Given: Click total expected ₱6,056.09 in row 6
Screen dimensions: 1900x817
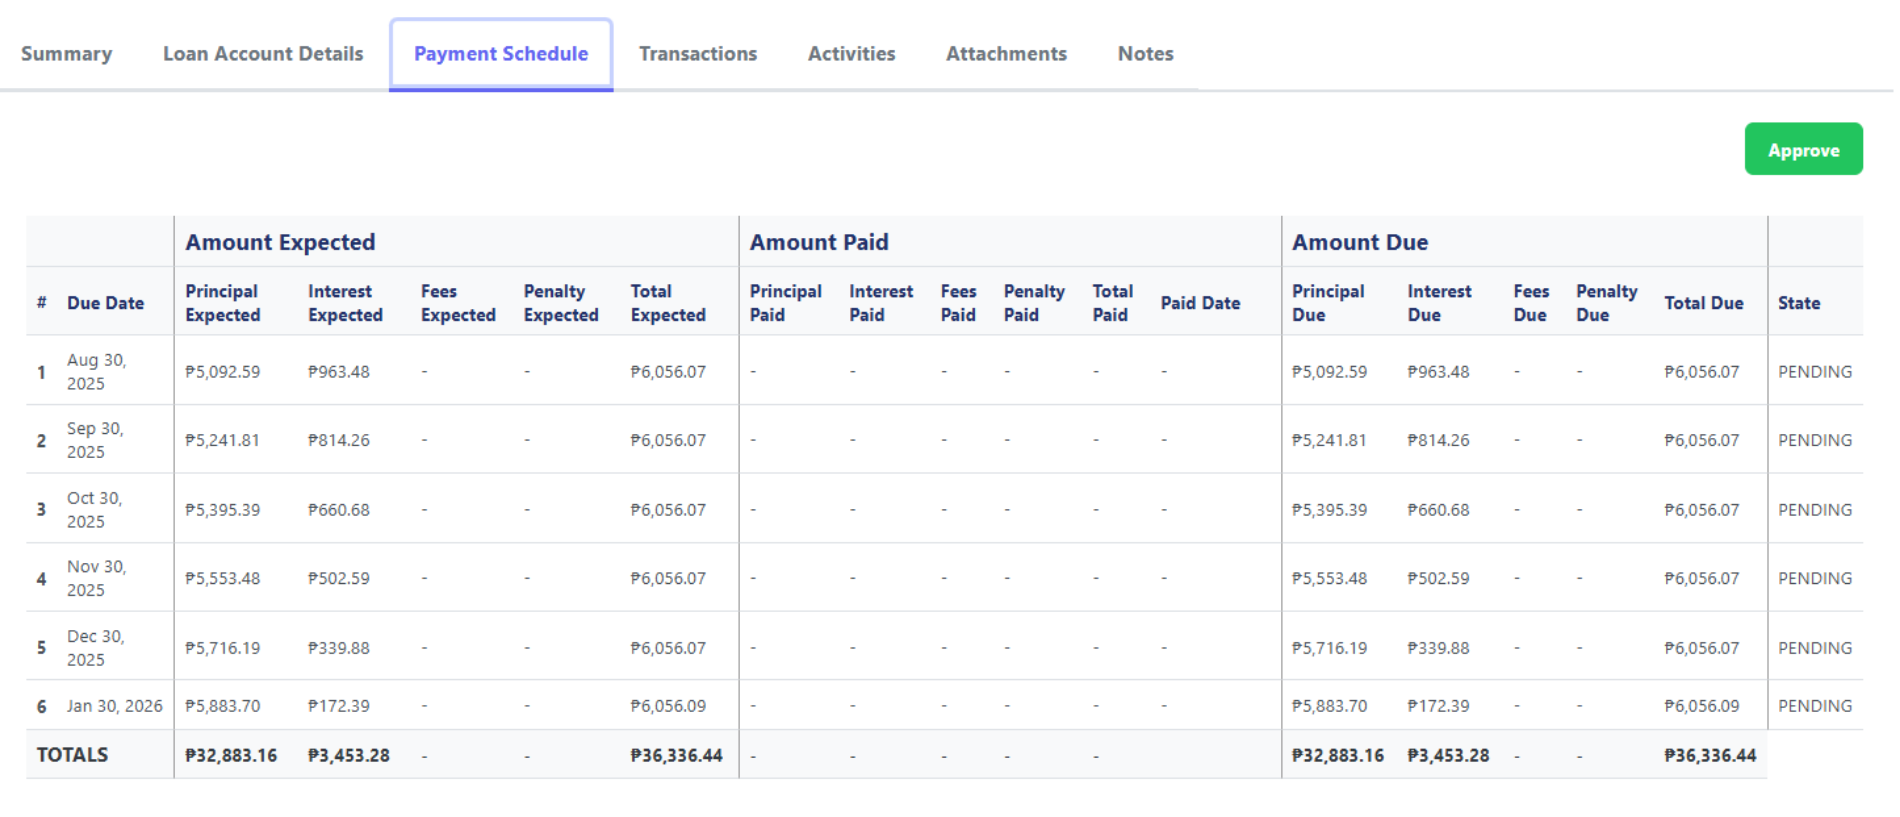Looking at the screenshot, I should 668,706.
